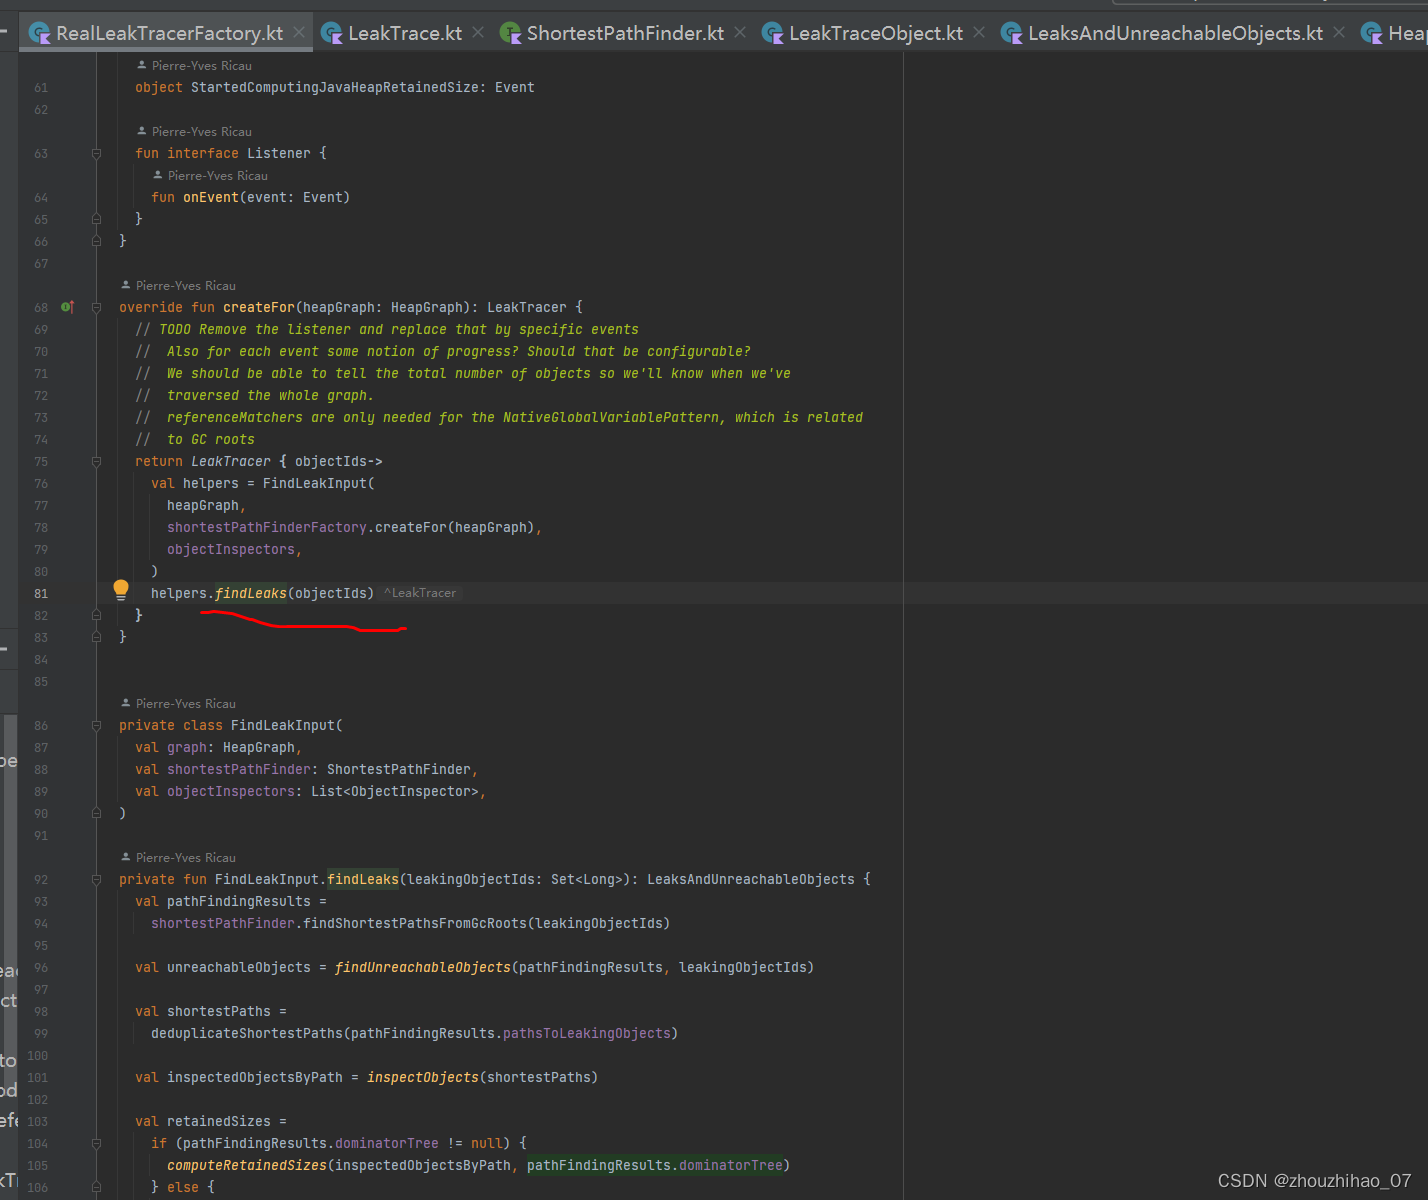Collapse the if block fold on line 104
Image resolution: width=1428 pixels, height=1200 pixels.
tap(96, 1143)
